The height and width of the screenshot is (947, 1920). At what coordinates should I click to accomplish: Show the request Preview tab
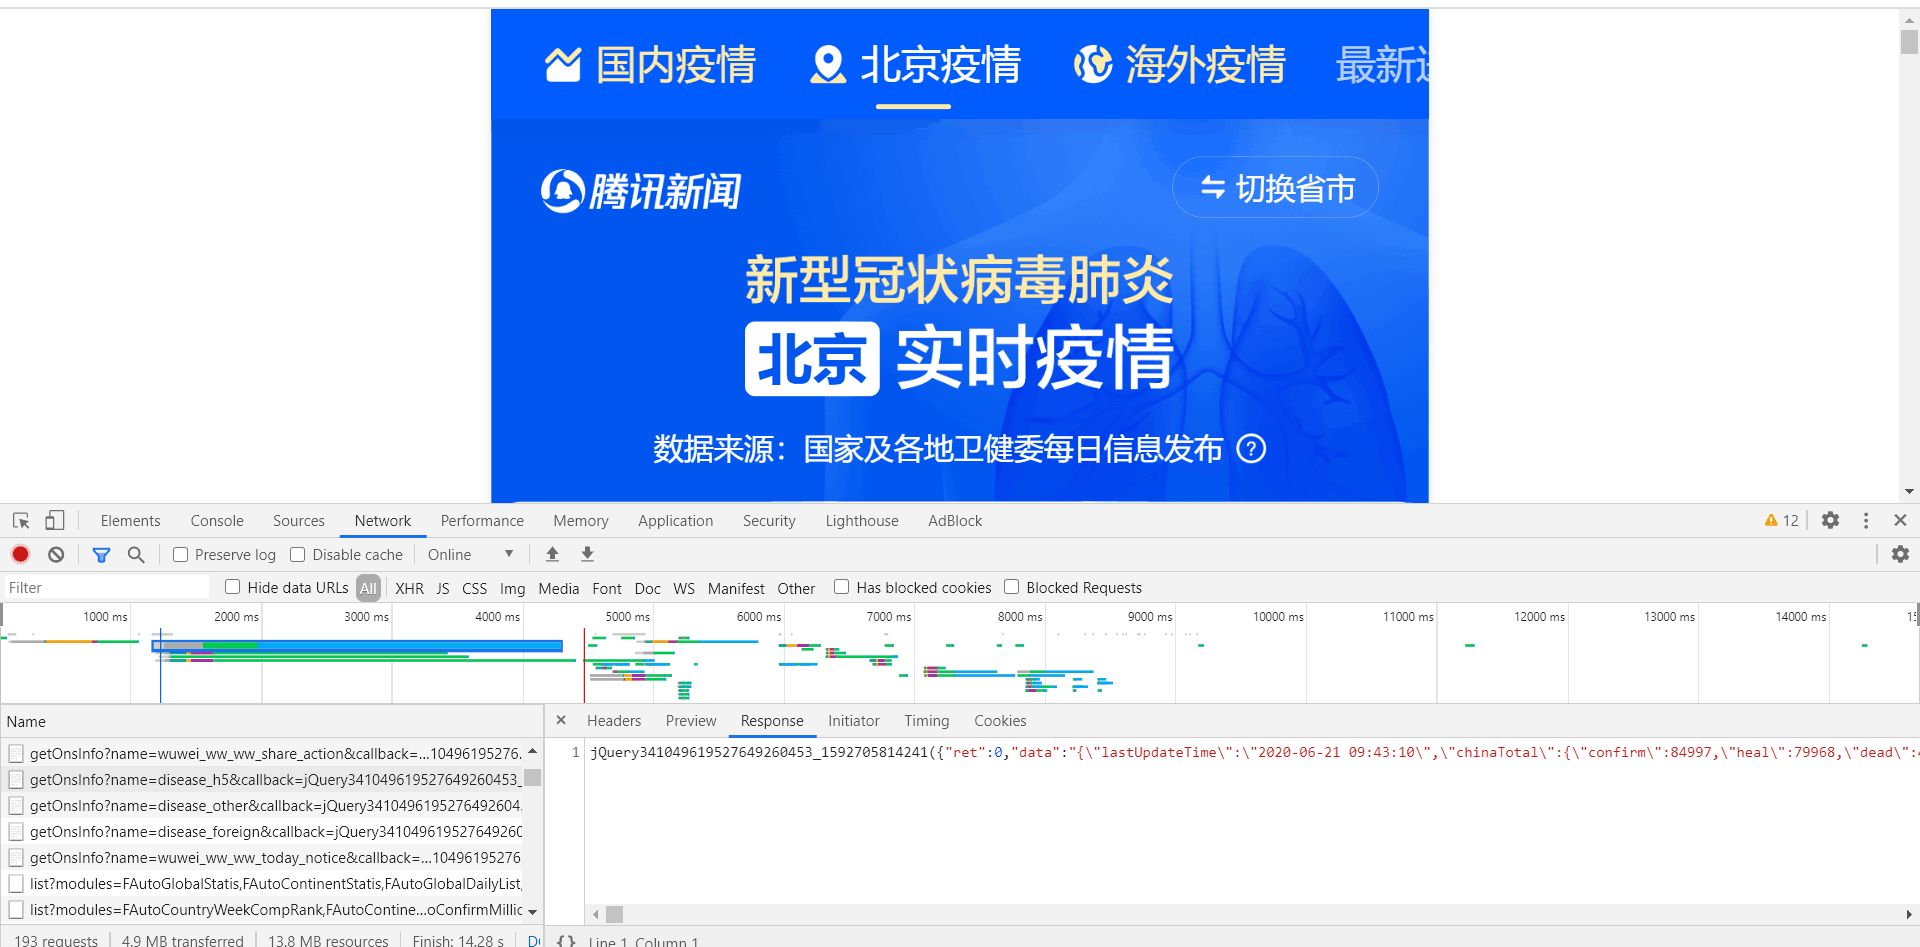point(691,721)
